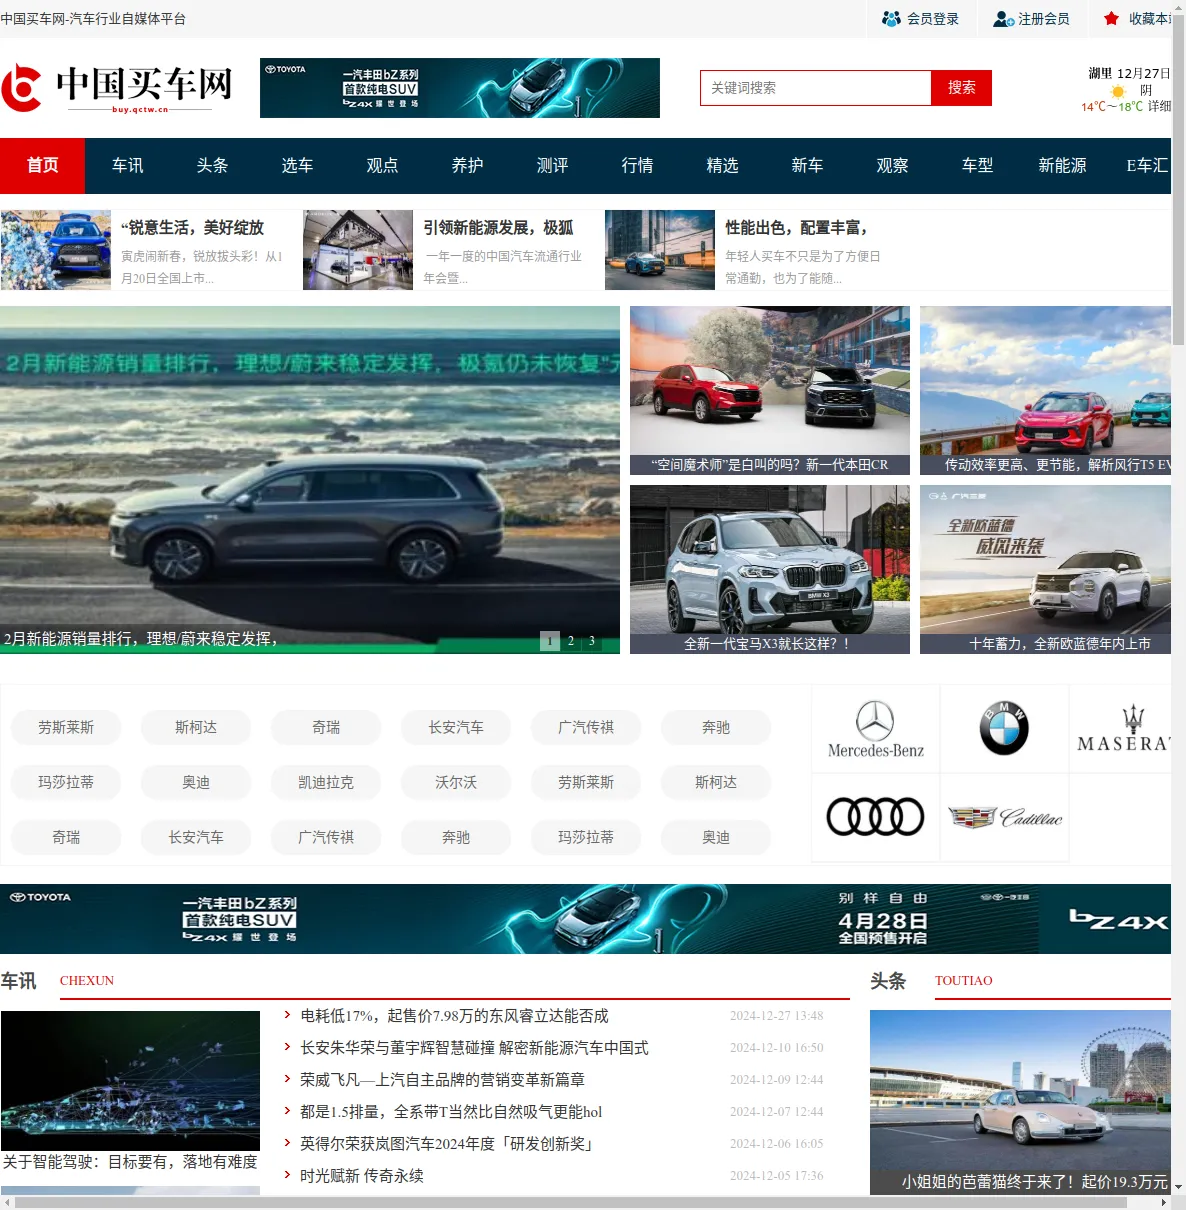The image size is (1186, 1210).
Task: Click the 会员登录 user icon
Action: 891,19
